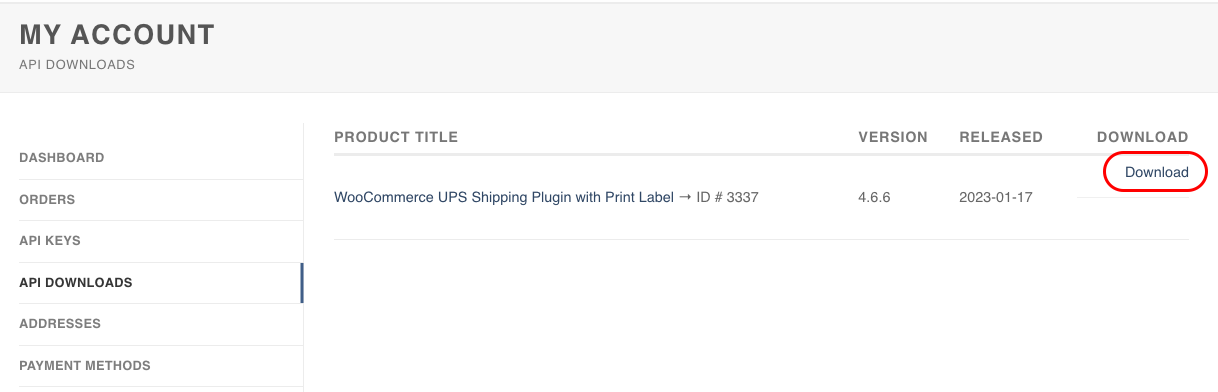The image size is (1218, 392).
Task: Click the API Downloads subtitle under heading
Action: click(77, 65)
